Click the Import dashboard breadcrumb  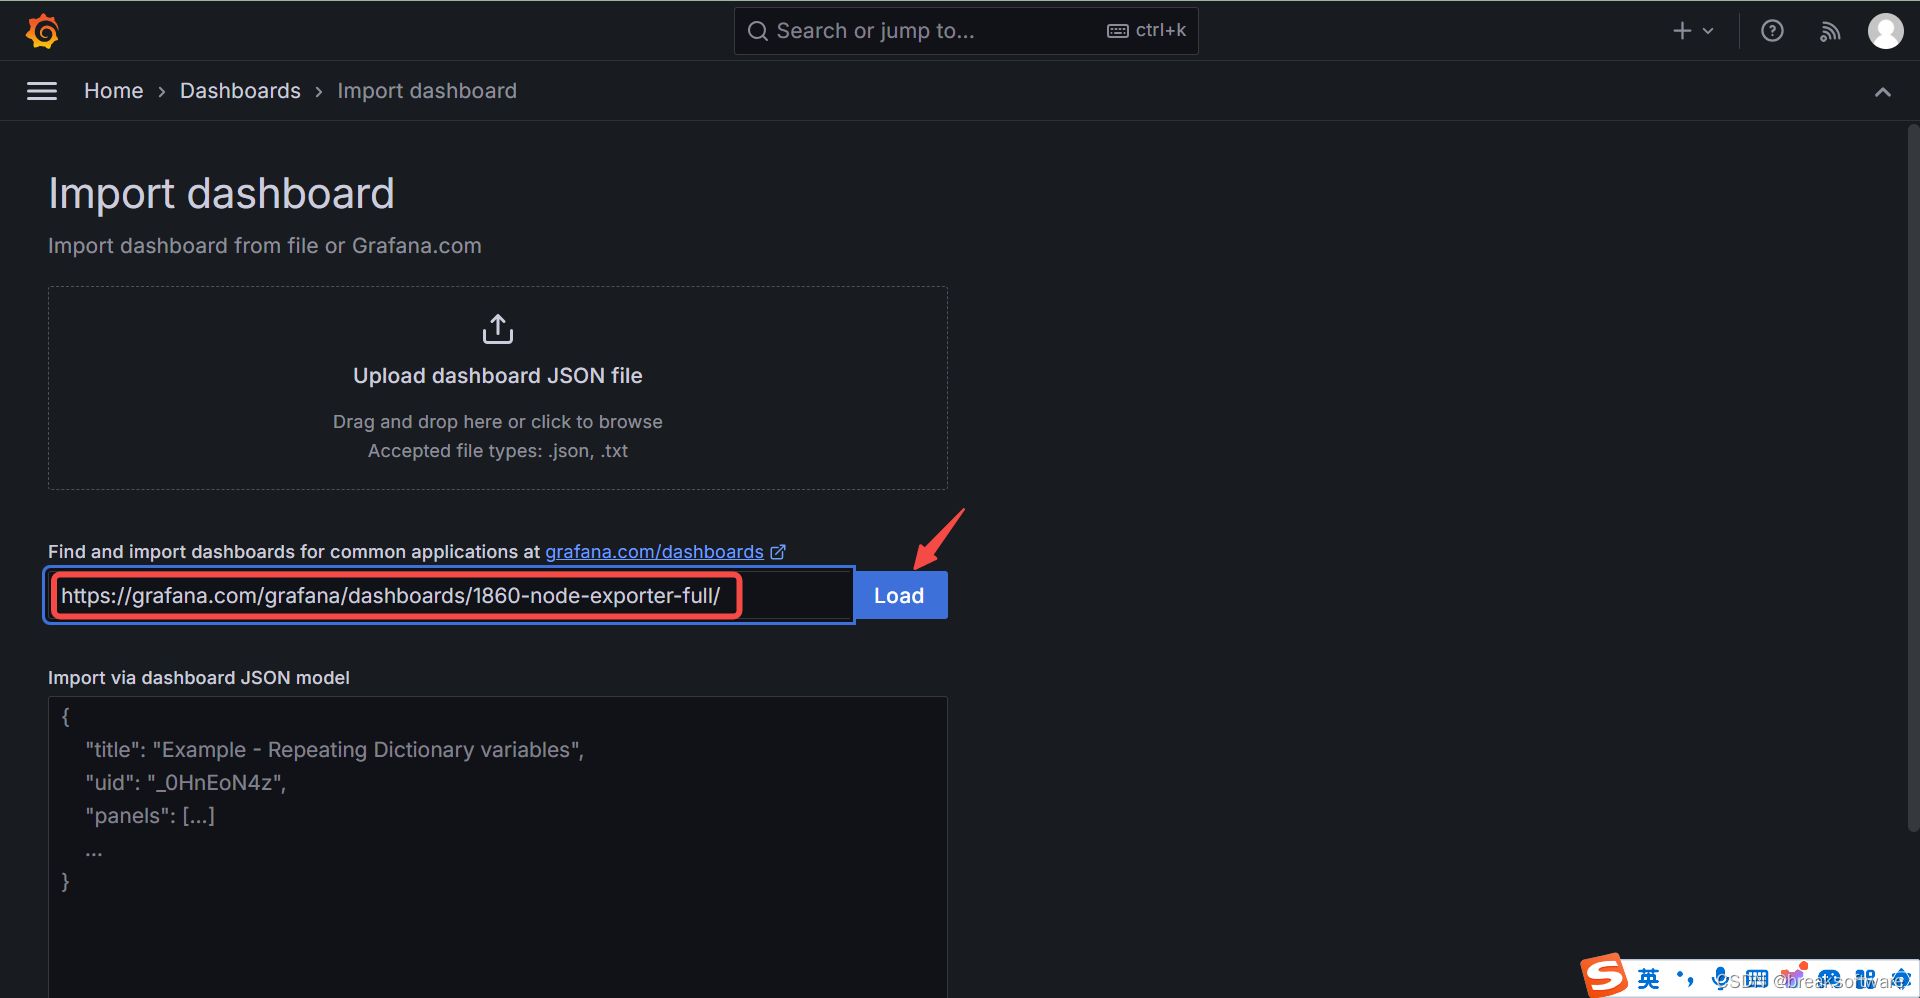pos(427,91)
